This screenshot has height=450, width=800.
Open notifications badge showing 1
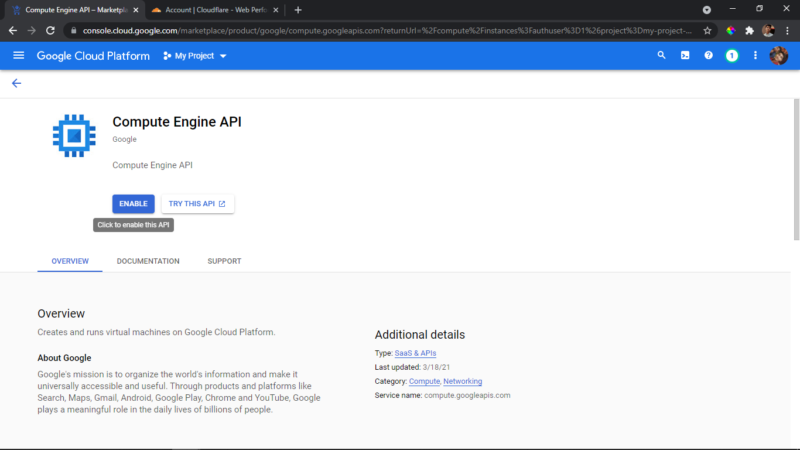tap(732, 55)
